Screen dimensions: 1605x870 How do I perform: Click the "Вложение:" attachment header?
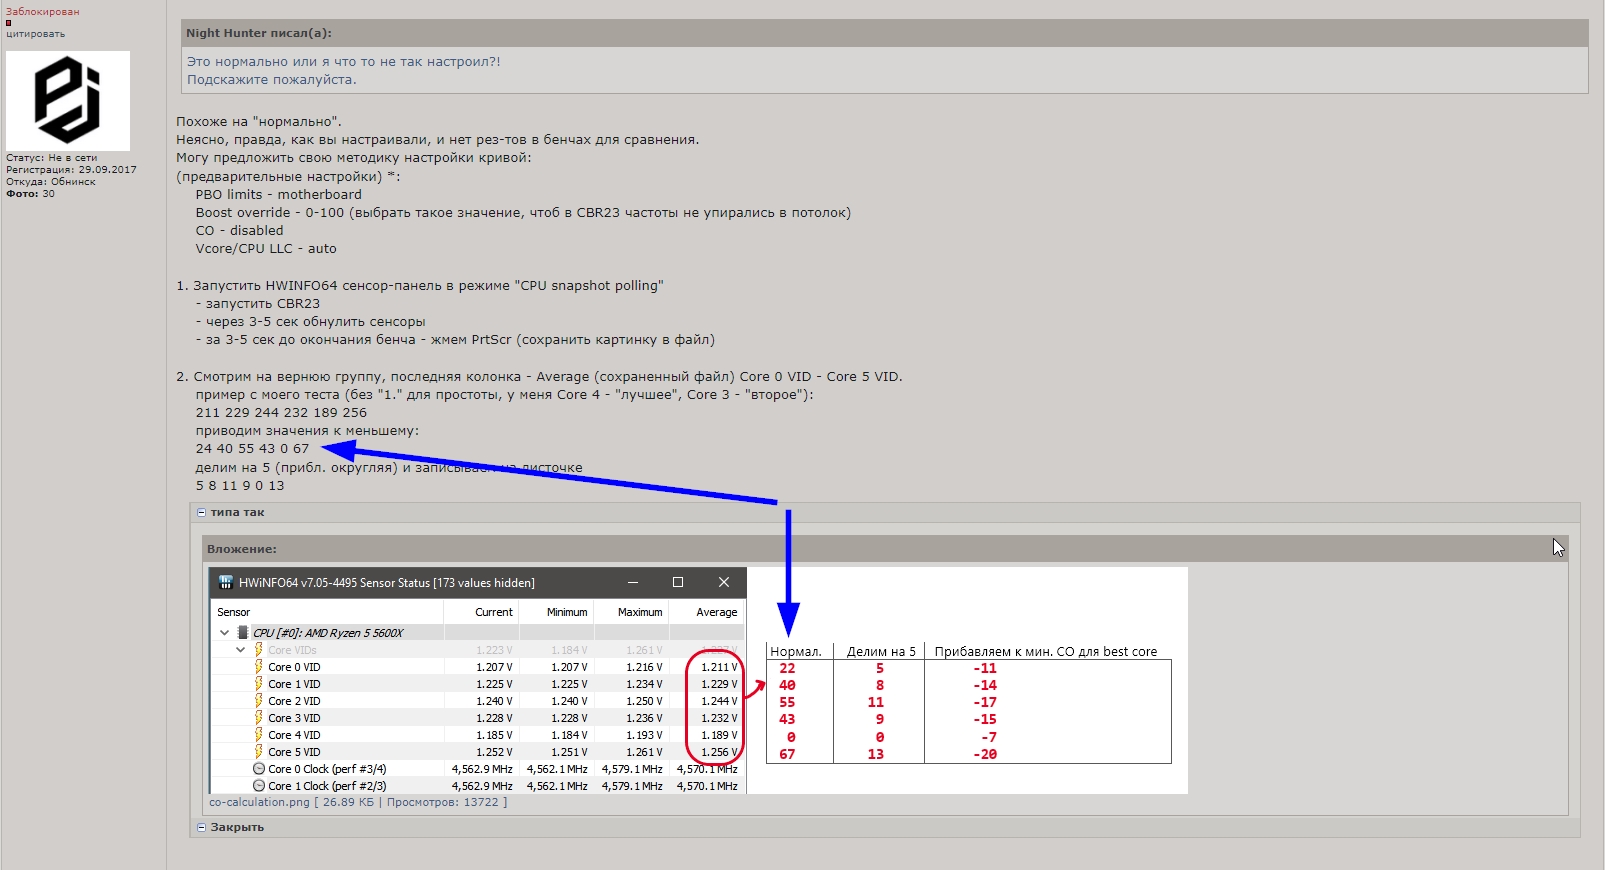click(x=242, y=549)
